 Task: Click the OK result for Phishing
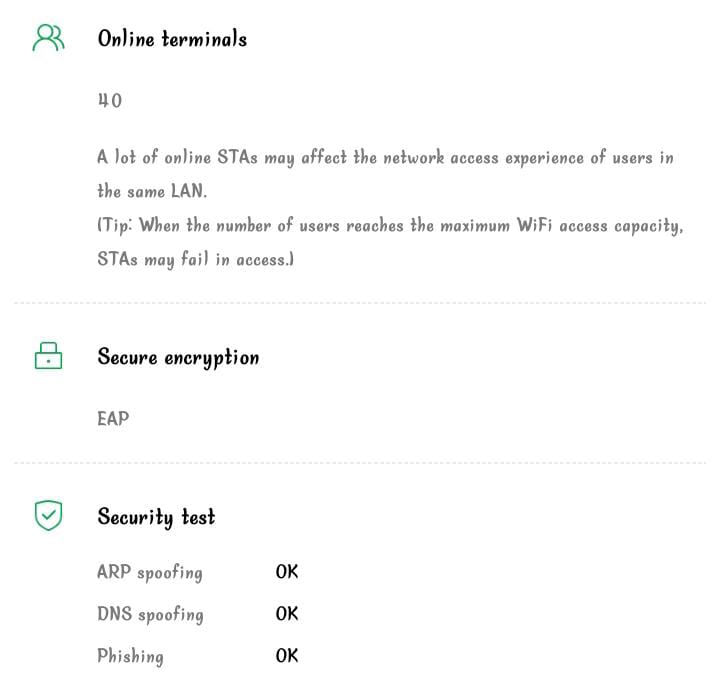[287, 656]
